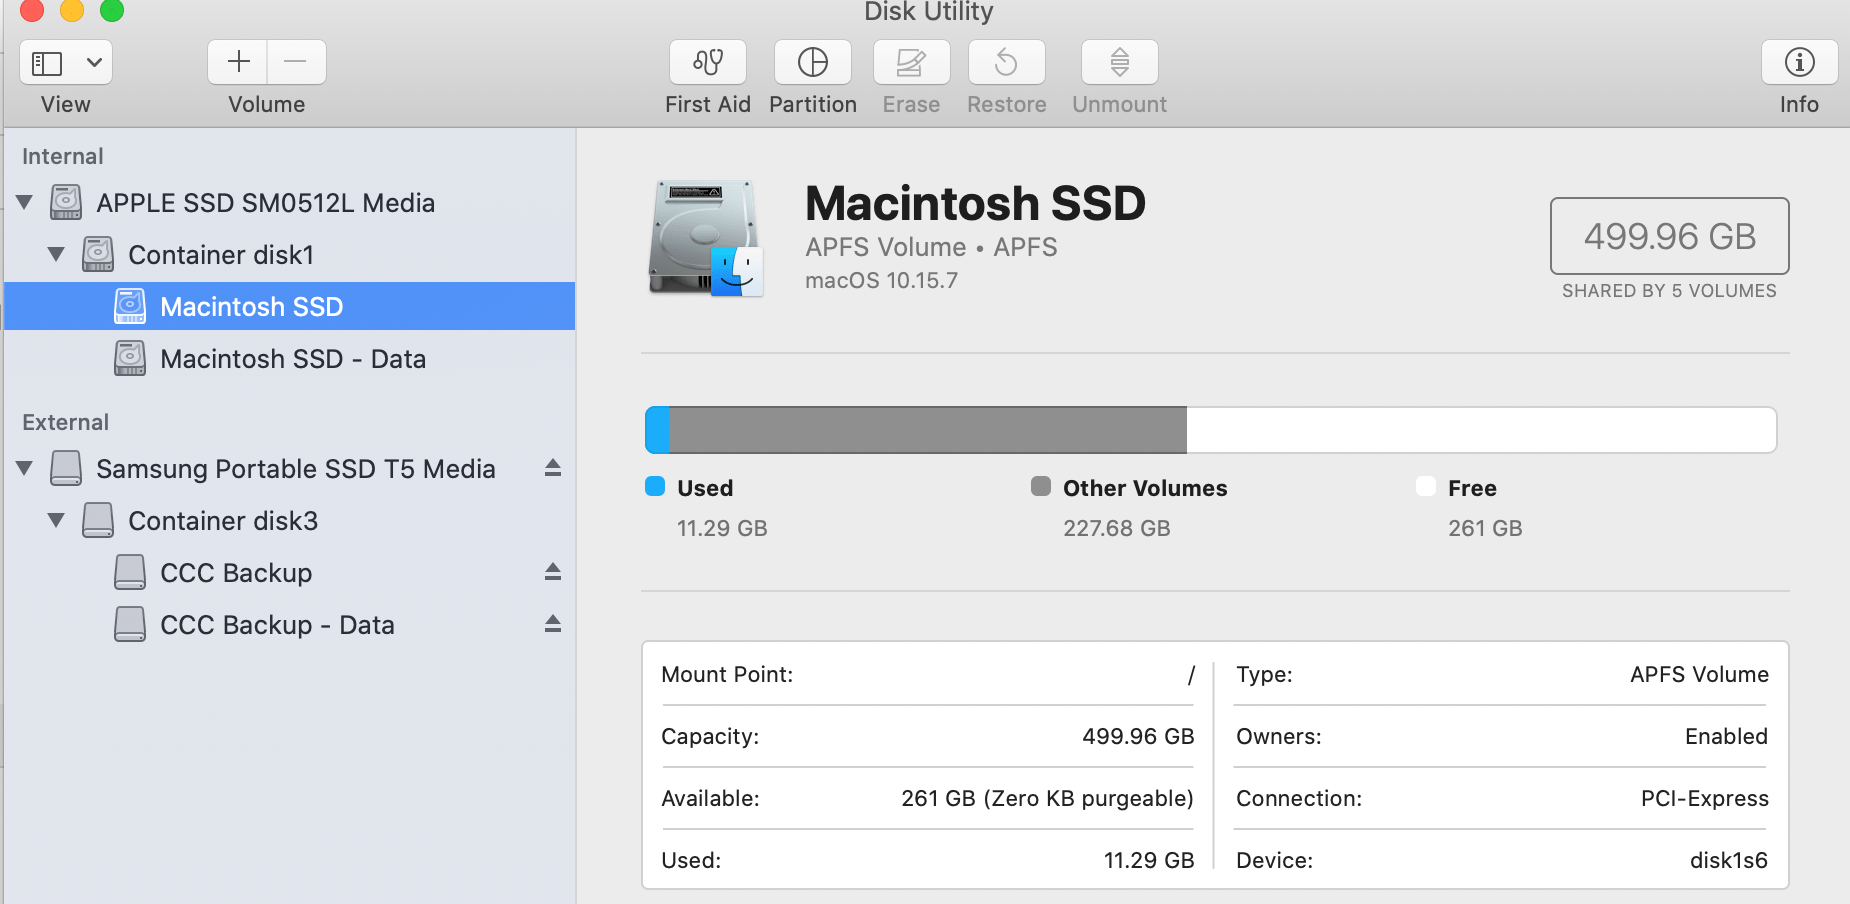
Task: Click the 499.96 GB capacity box
Action: [1669, 236]
